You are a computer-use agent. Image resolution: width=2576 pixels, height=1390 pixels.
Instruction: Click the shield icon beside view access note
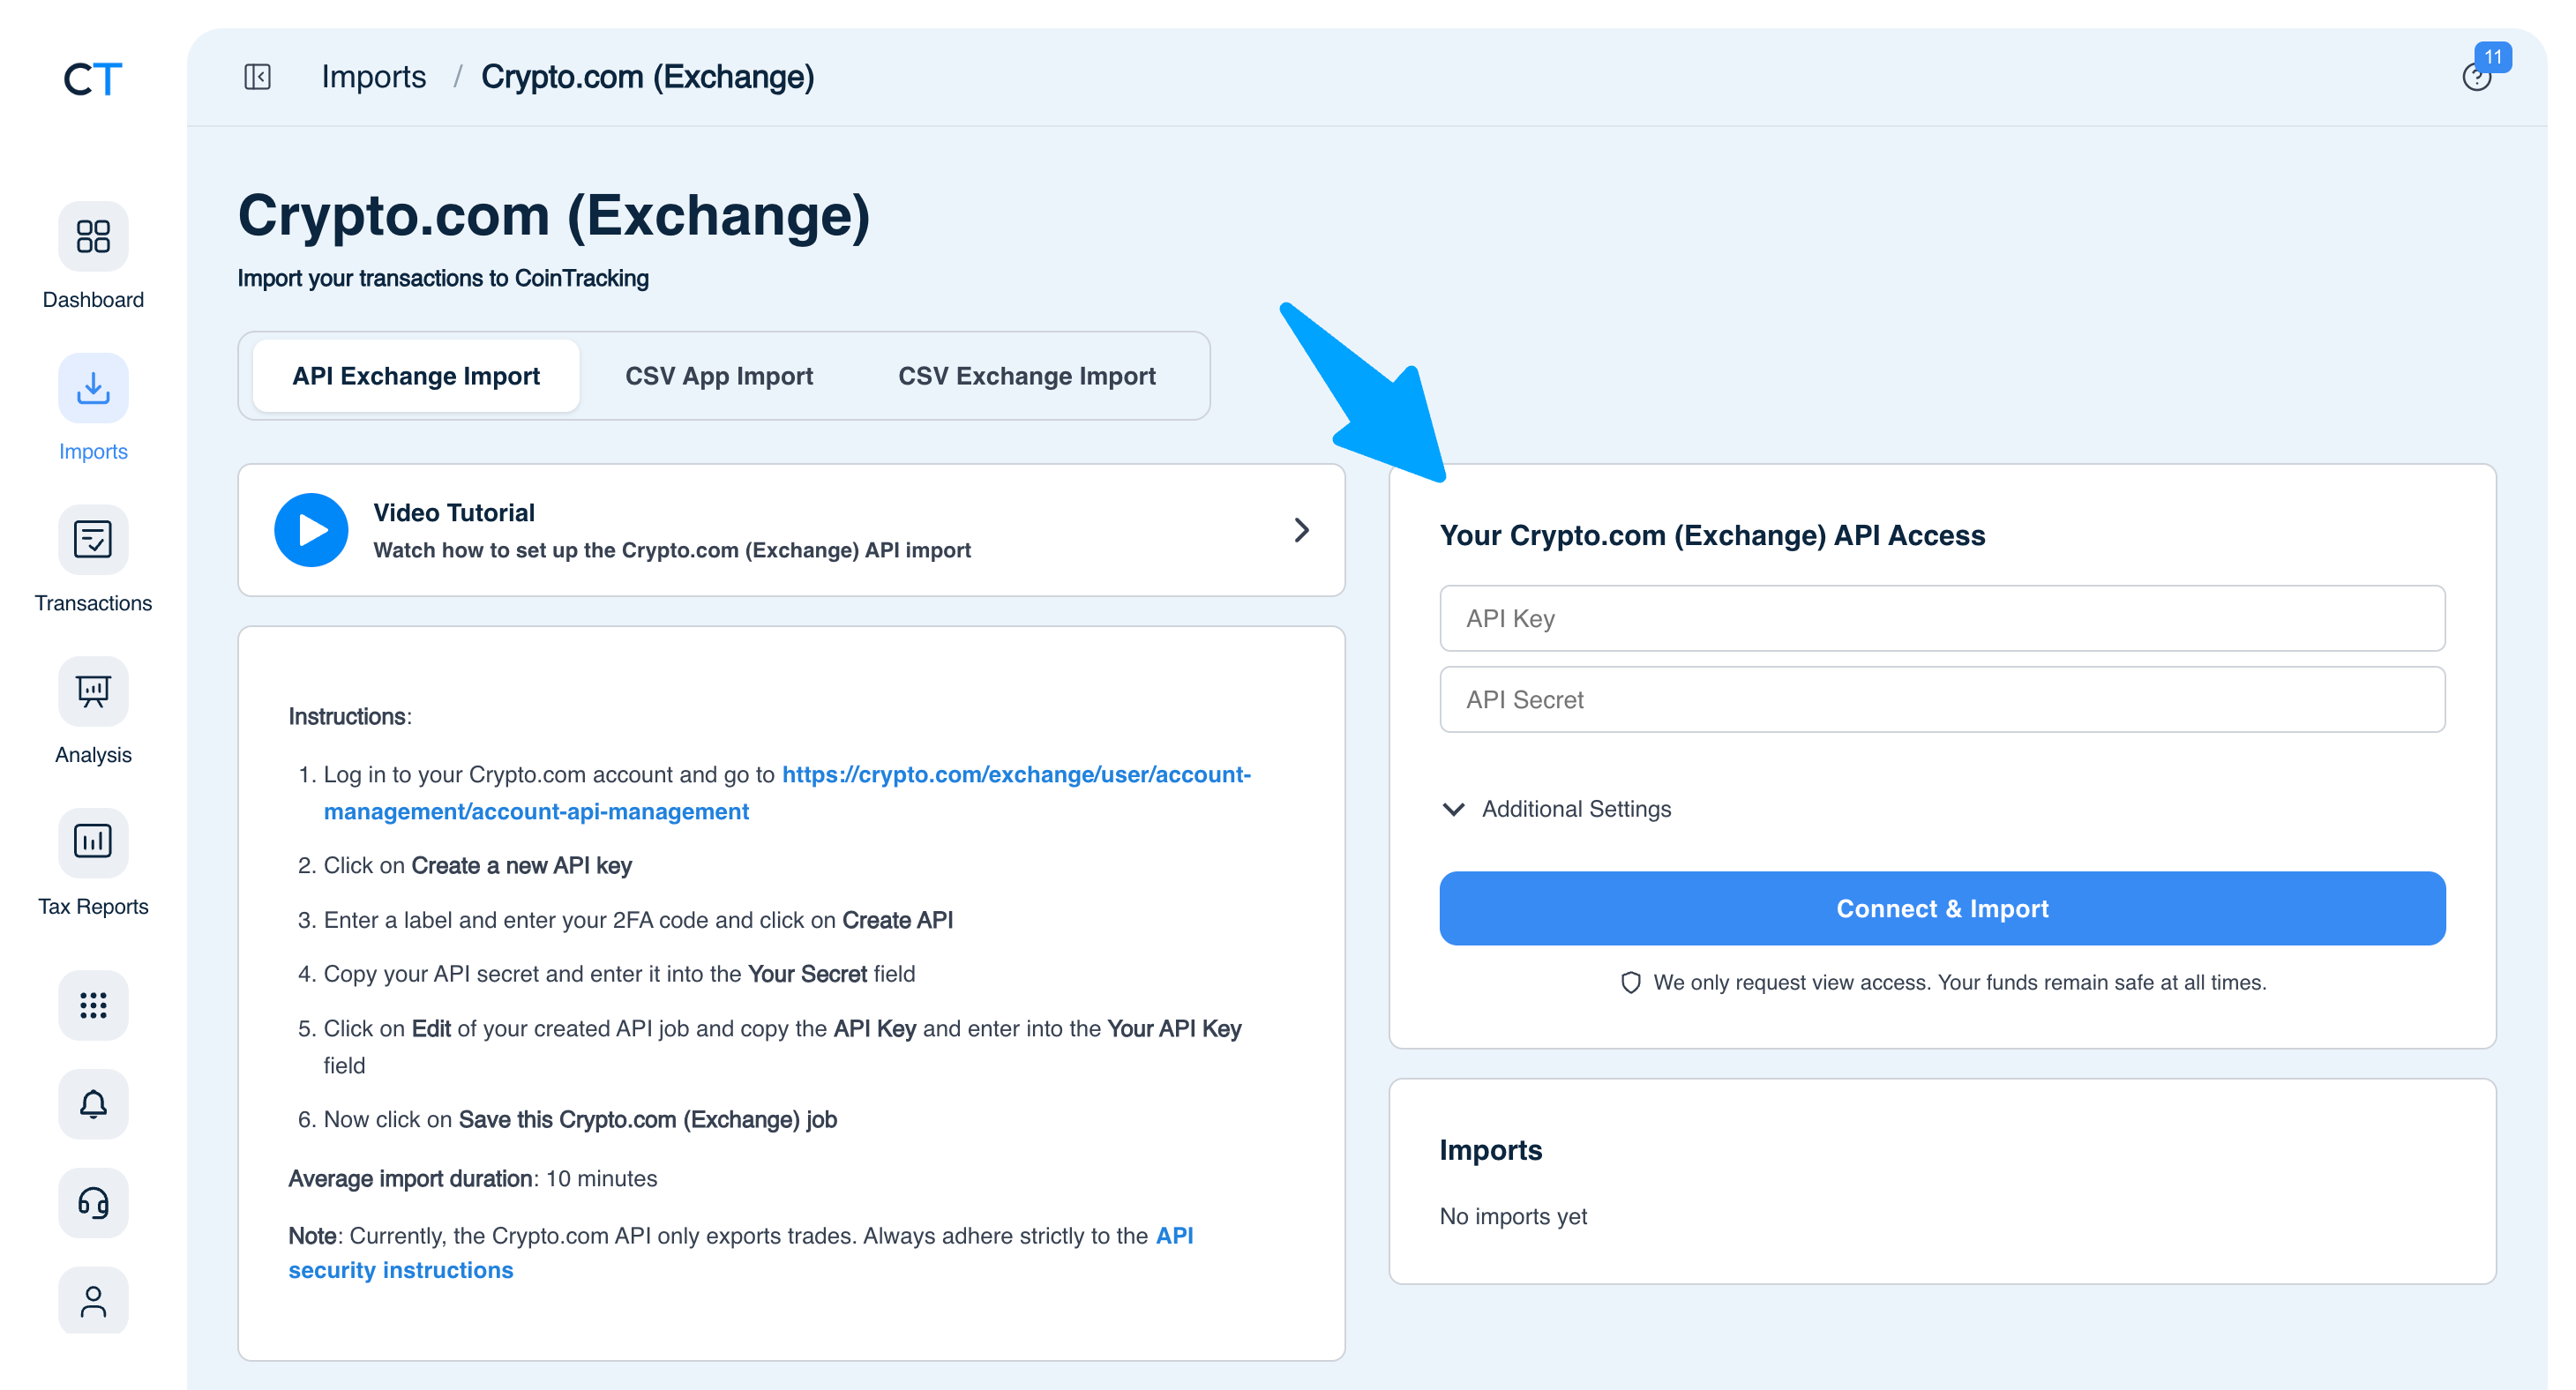coord(1630,983)
